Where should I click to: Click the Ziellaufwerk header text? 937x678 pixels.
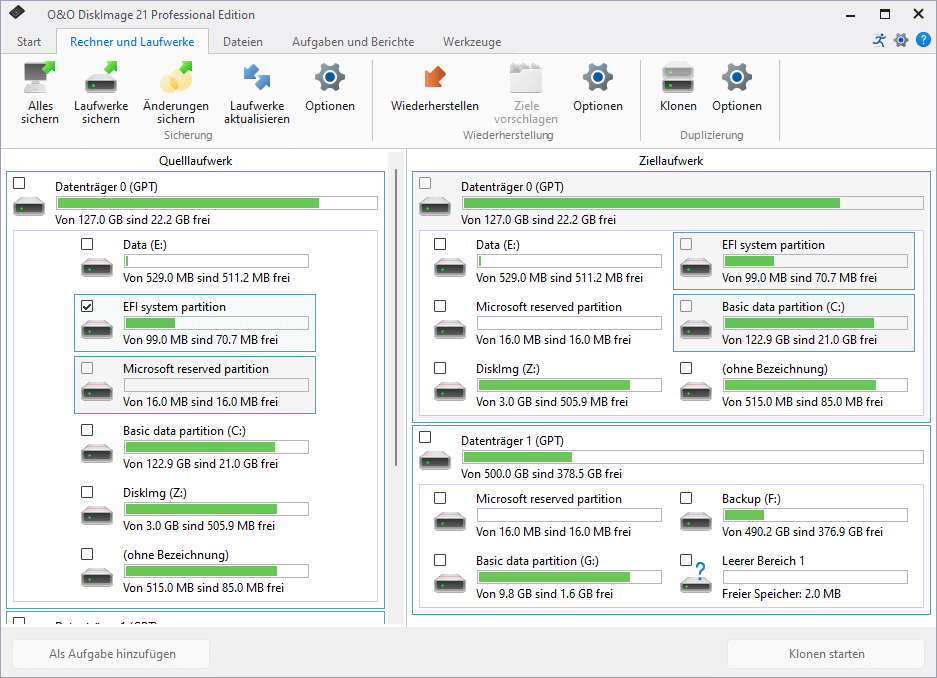pyautogui.click(x=670, y=161)
